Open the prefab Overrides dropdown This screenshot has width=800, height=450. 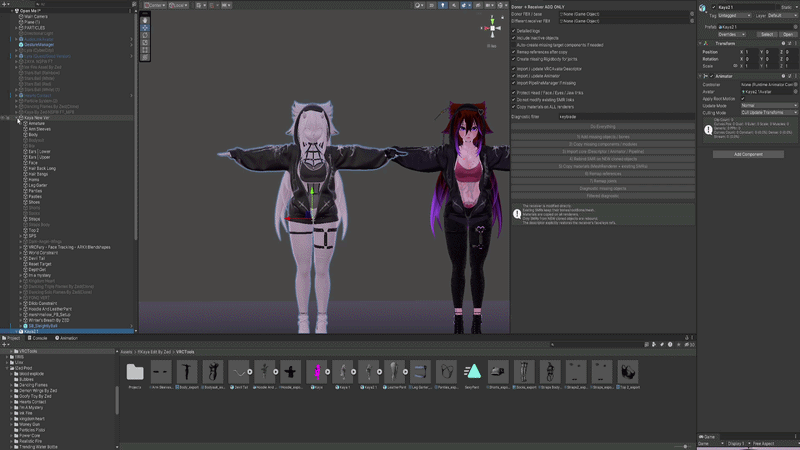coord(732,35)
